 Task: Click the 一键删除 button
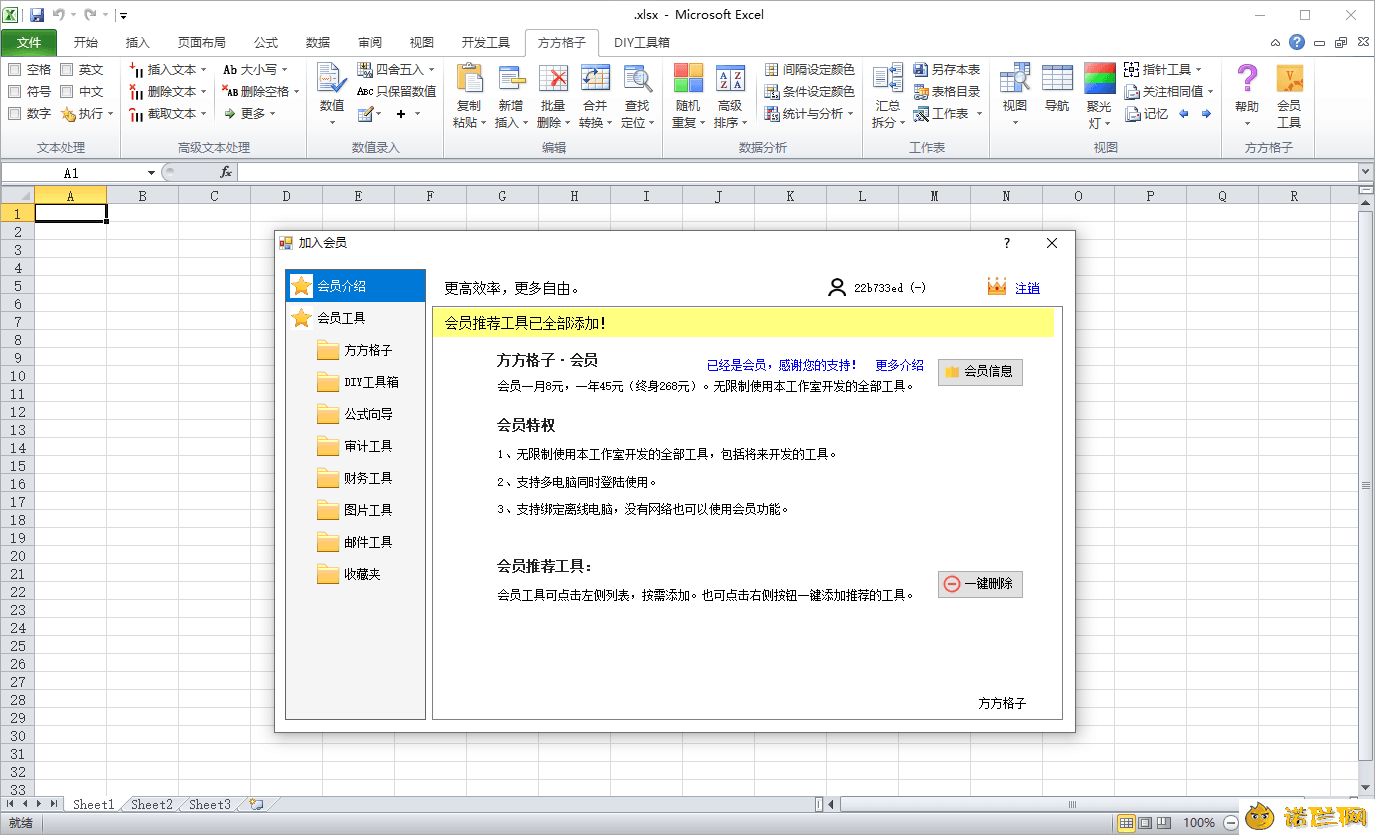980,584
